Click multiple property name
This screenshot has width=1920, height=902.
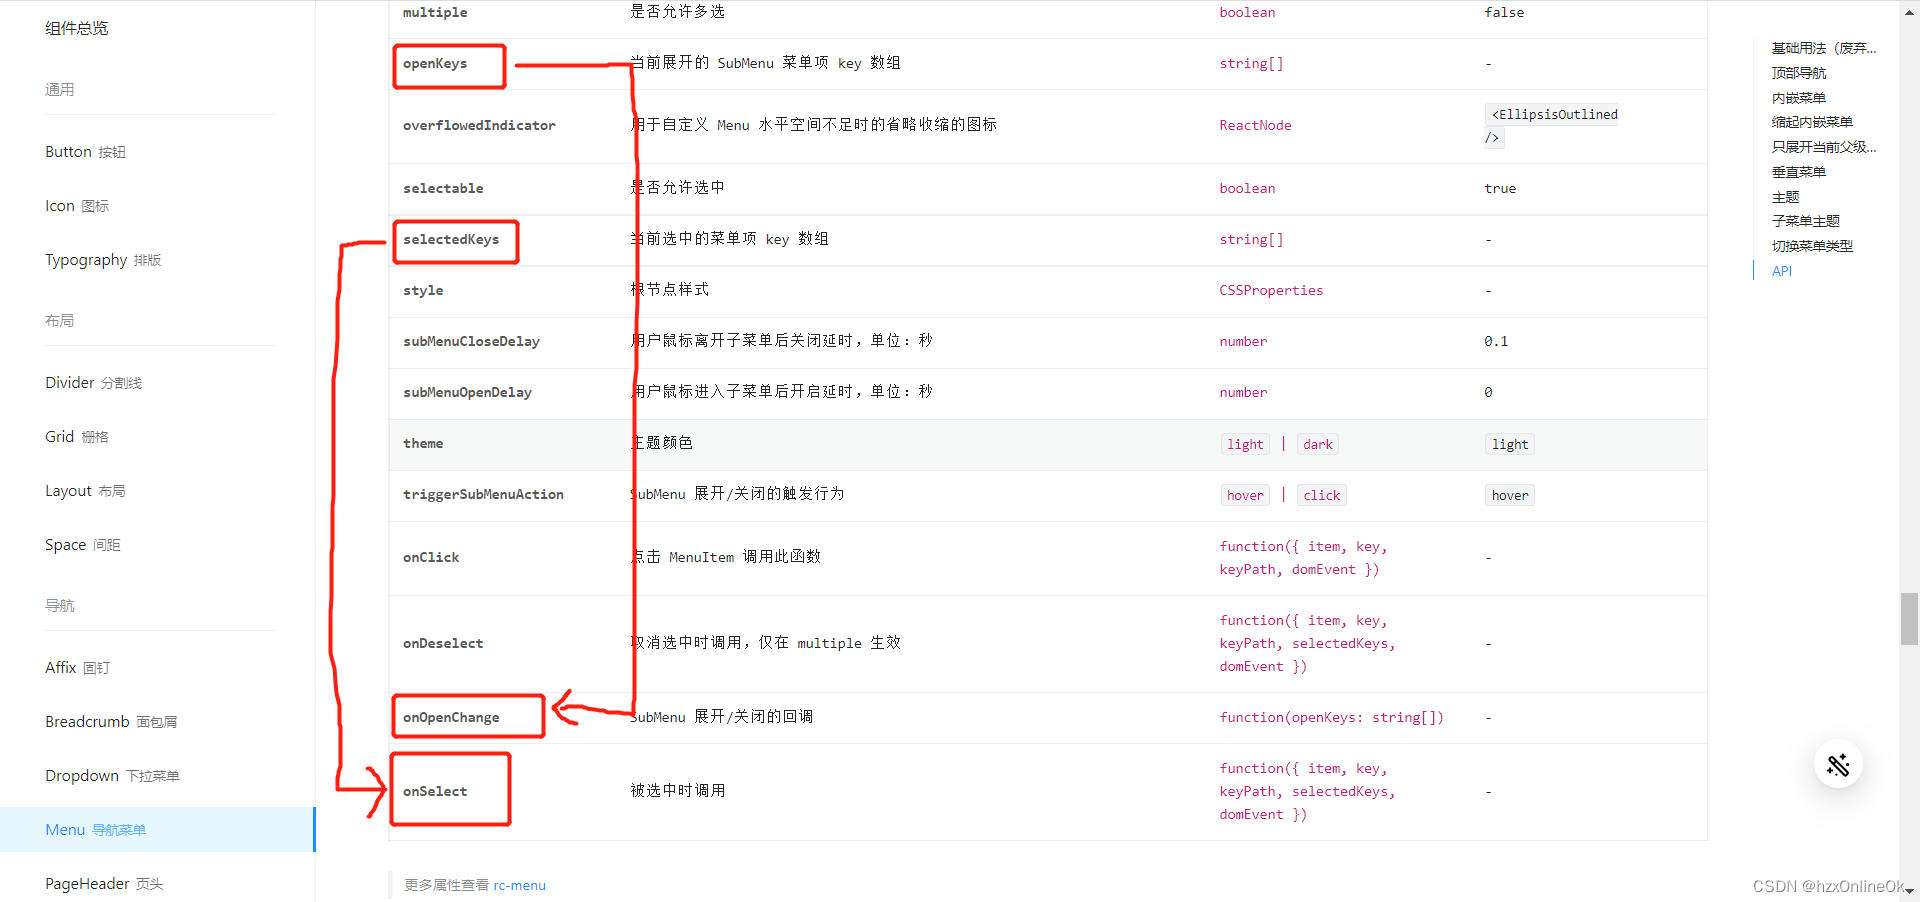(435, 12)
